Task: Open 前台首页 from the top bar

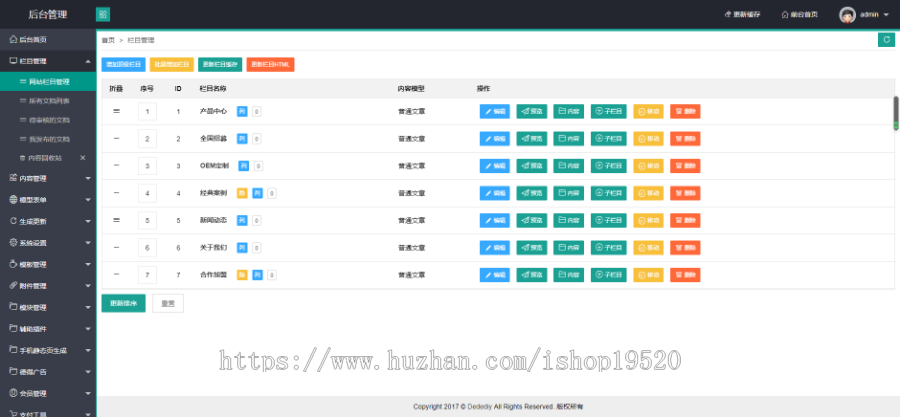Action: tap(800, 15)
